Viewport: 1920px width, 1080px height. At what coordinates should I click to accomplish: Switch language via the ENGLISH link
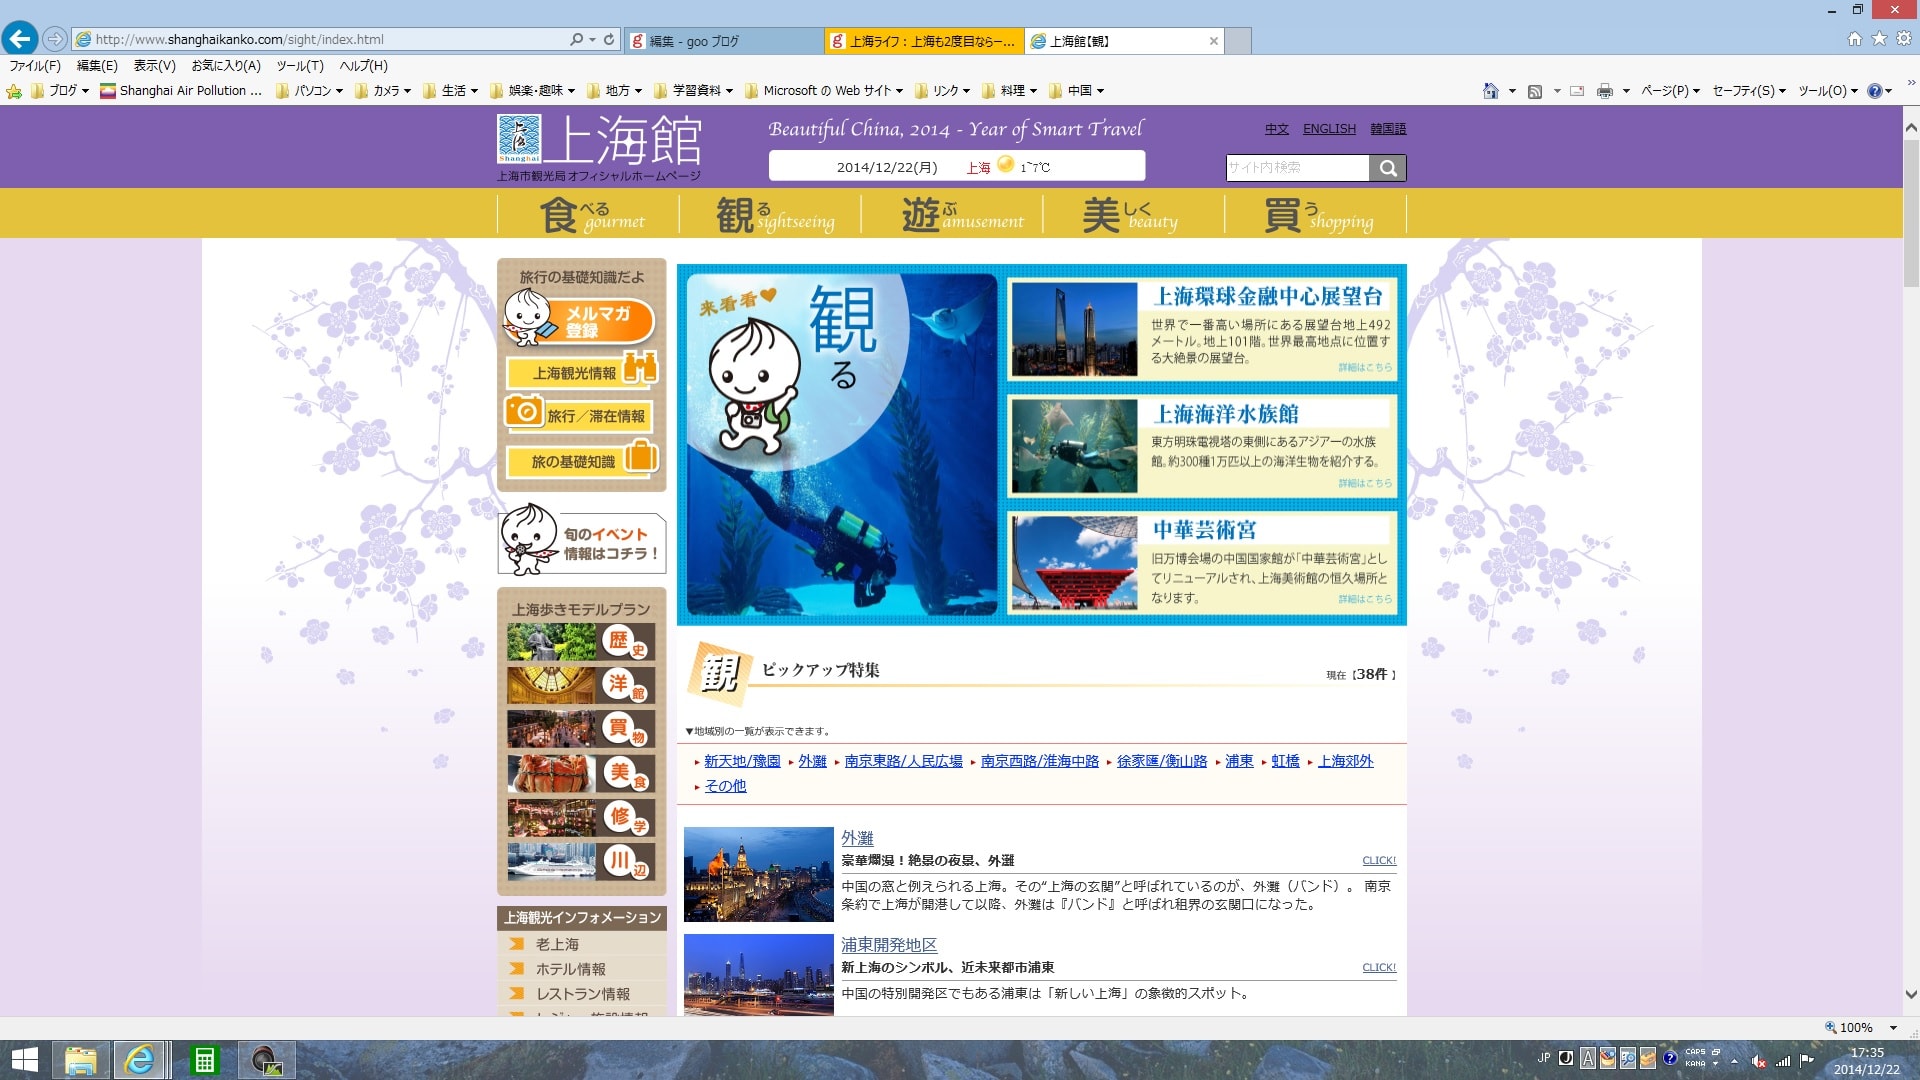coord(1329,129)
